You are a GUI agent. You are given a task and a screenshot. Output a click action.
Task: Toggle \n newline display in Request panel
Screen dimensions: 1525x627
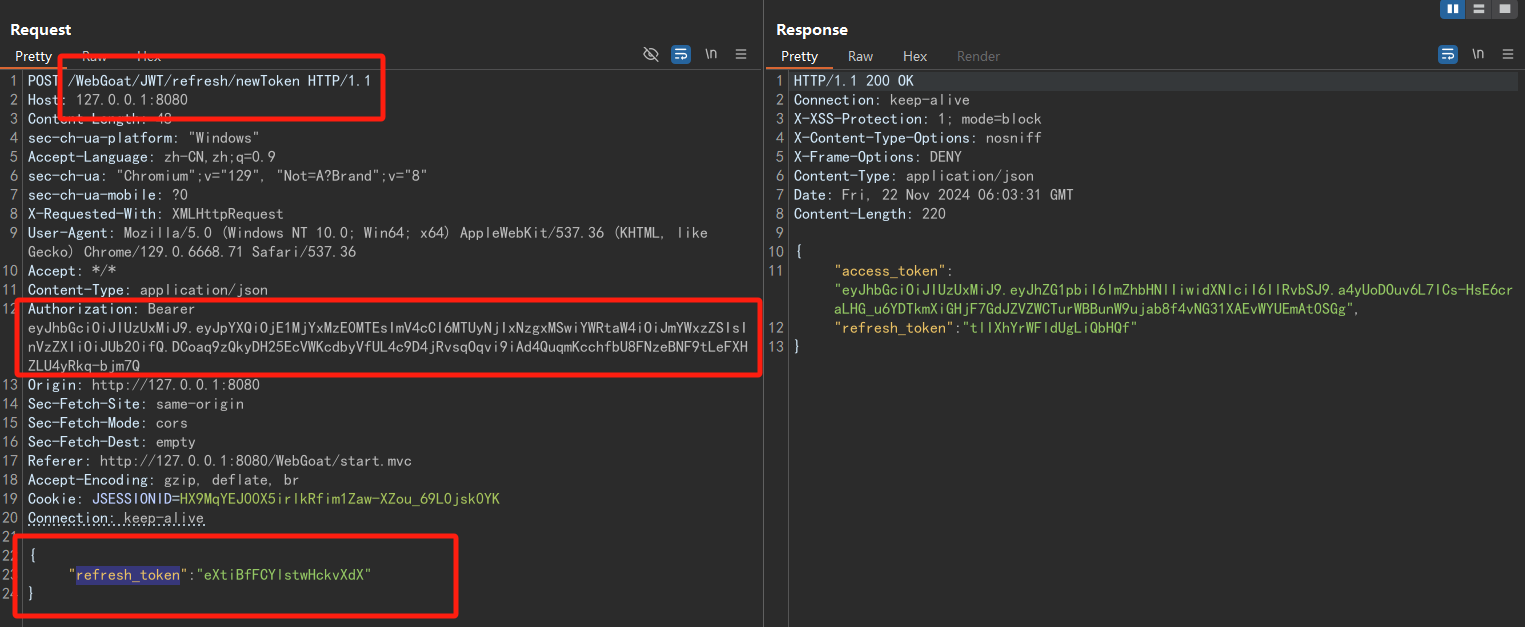711,54
